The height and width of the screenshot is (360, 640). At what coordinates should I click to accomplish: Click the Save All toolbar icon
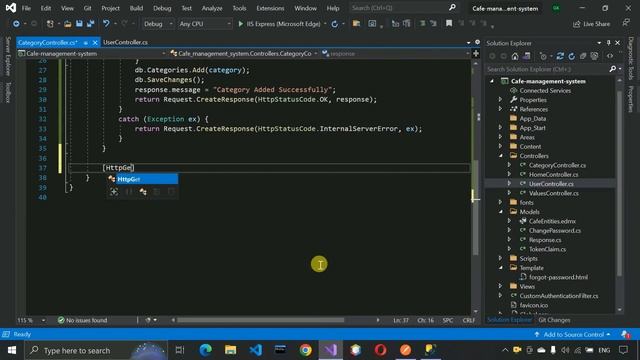(x=90, y=24)
